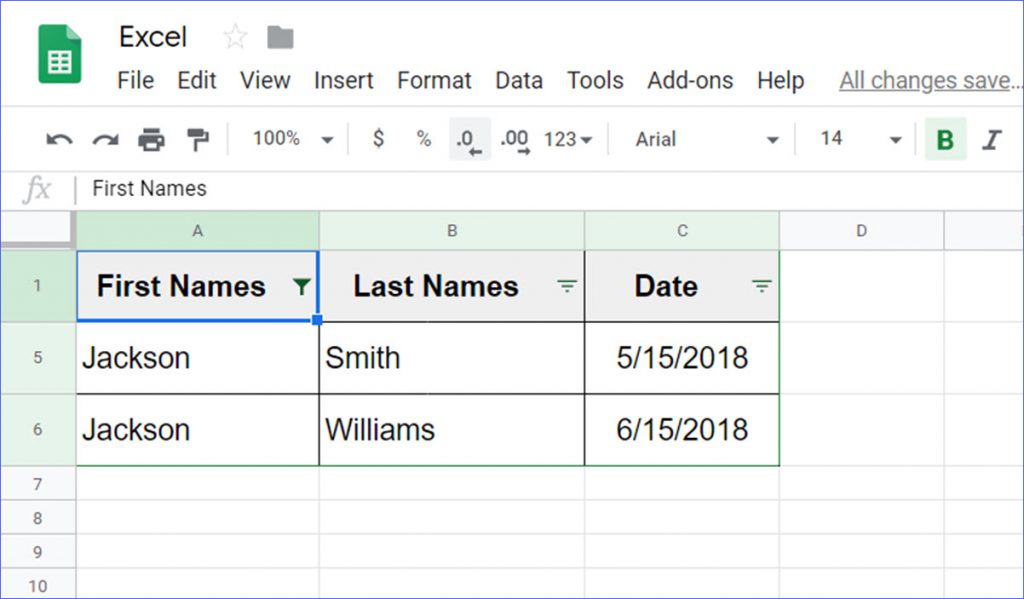This screenshot has width=1024, height=599.
Task: Toggle Bold formatting
Action: point(945,140)
